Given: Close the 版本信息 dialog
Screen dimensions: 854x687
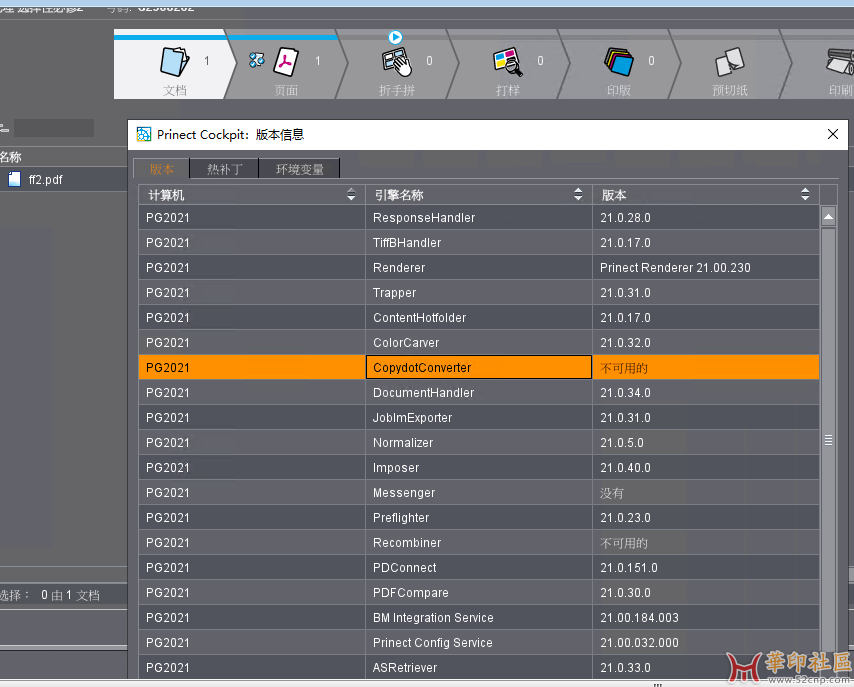Looking at the screenshot, I should point(832,134).
